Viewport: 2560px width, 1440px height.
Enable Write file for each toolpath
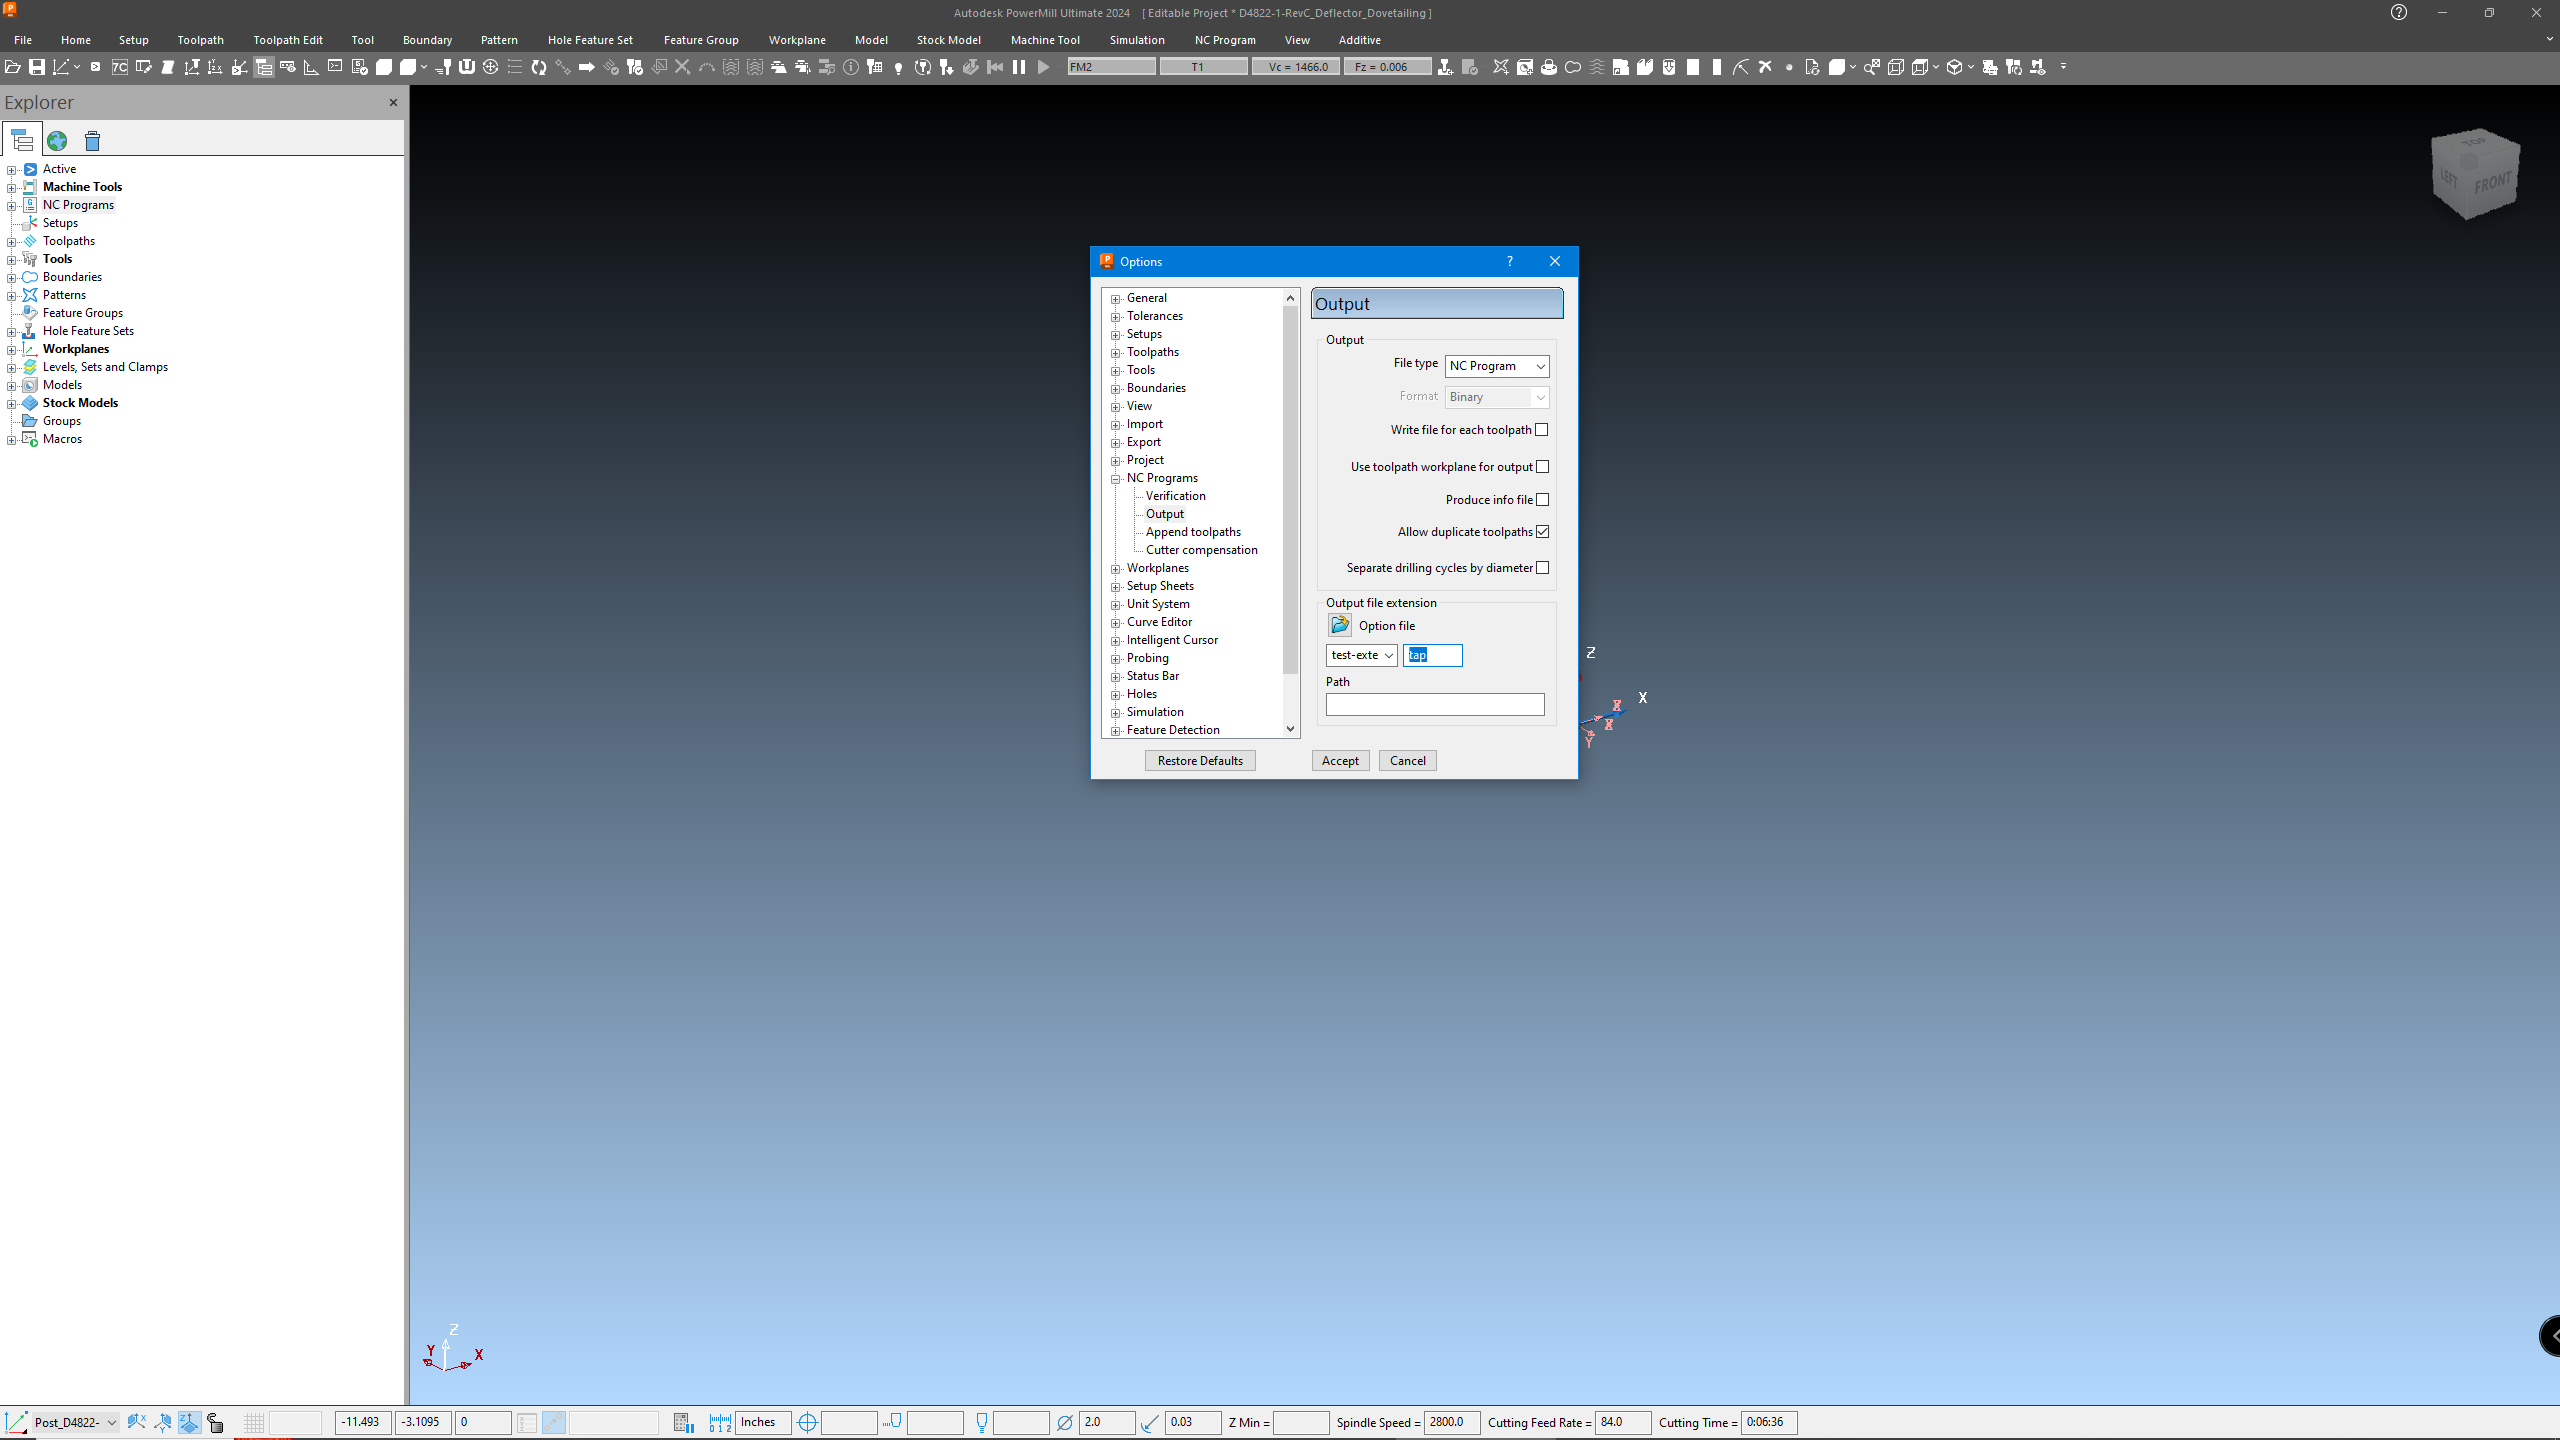coord(1543,429)
